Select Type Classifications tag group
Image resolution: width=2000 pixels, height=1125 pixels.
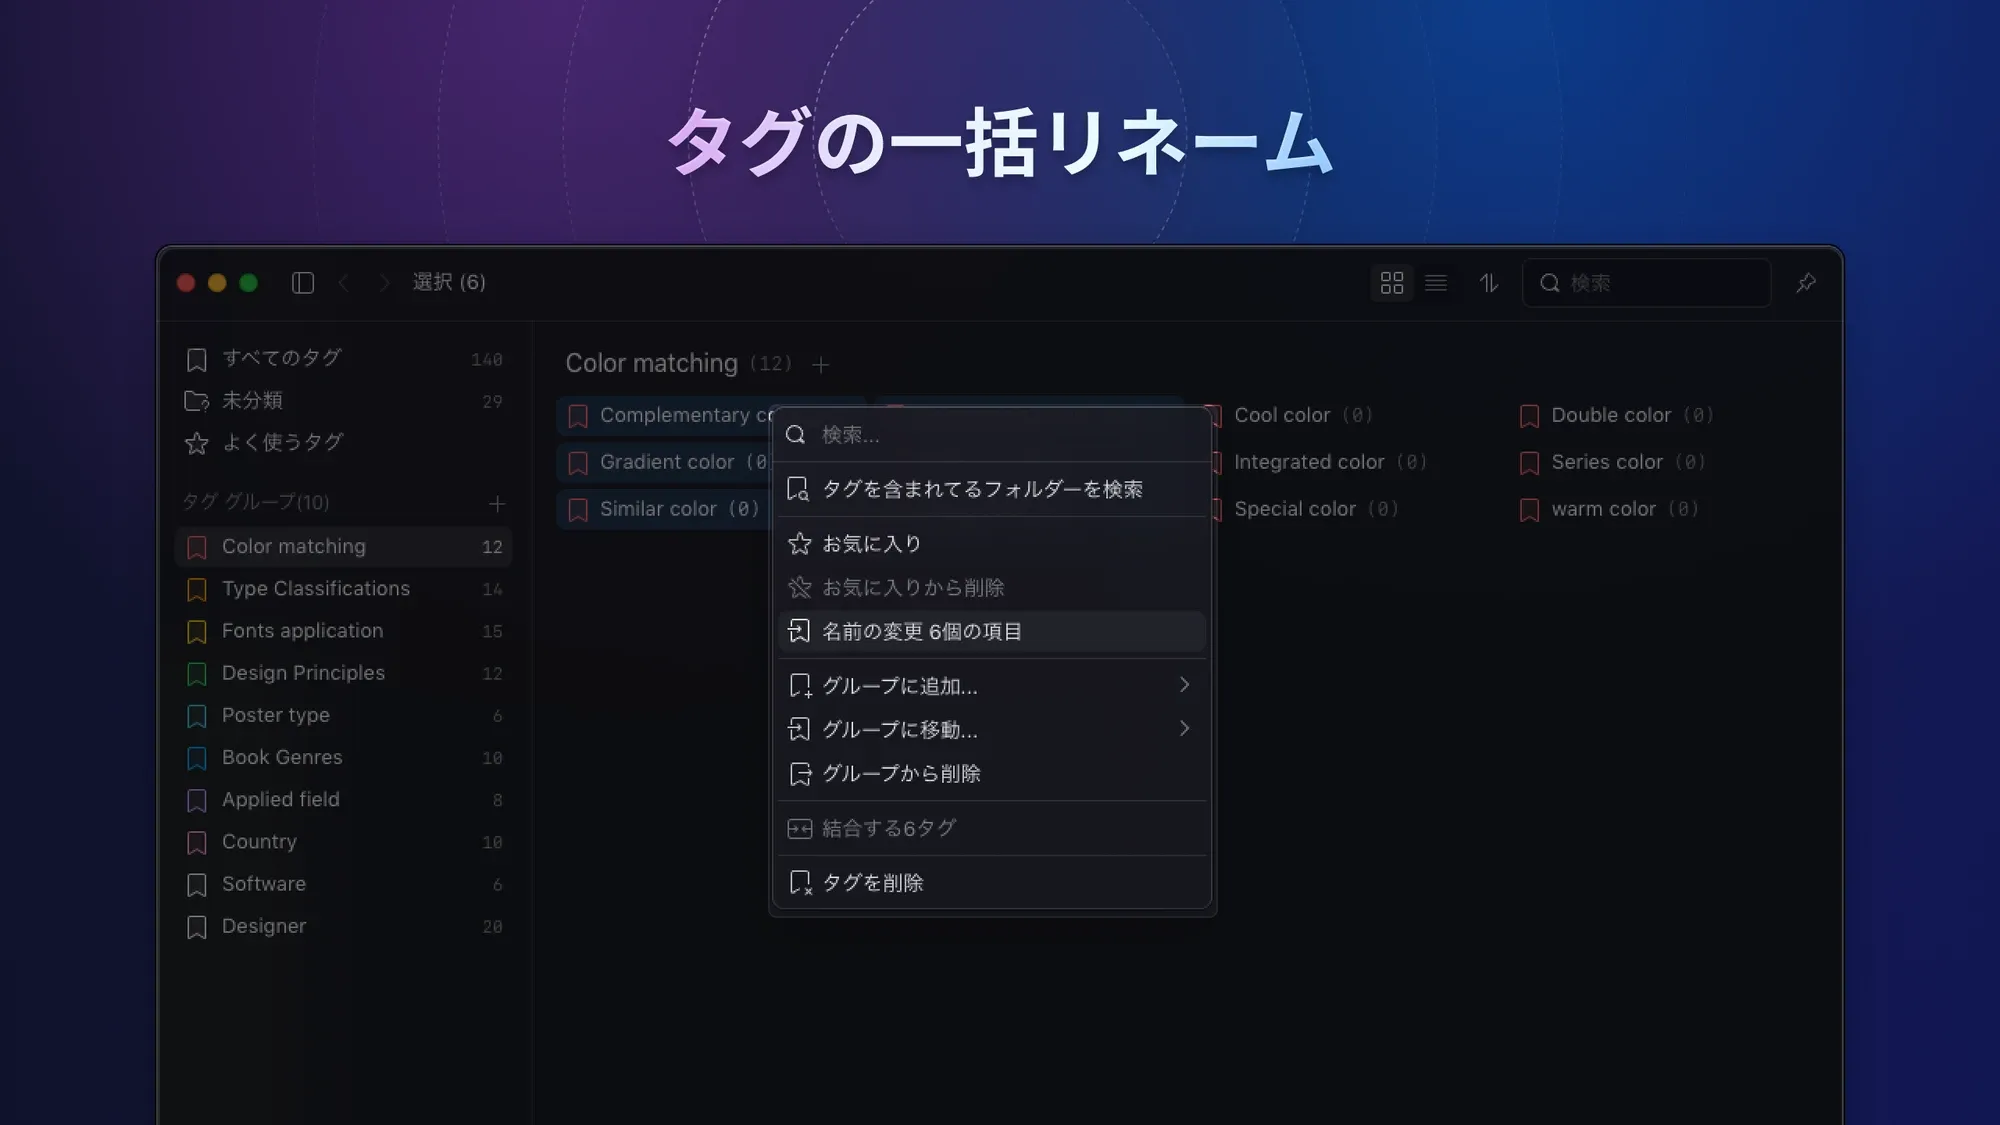click(x=343, y=589)
